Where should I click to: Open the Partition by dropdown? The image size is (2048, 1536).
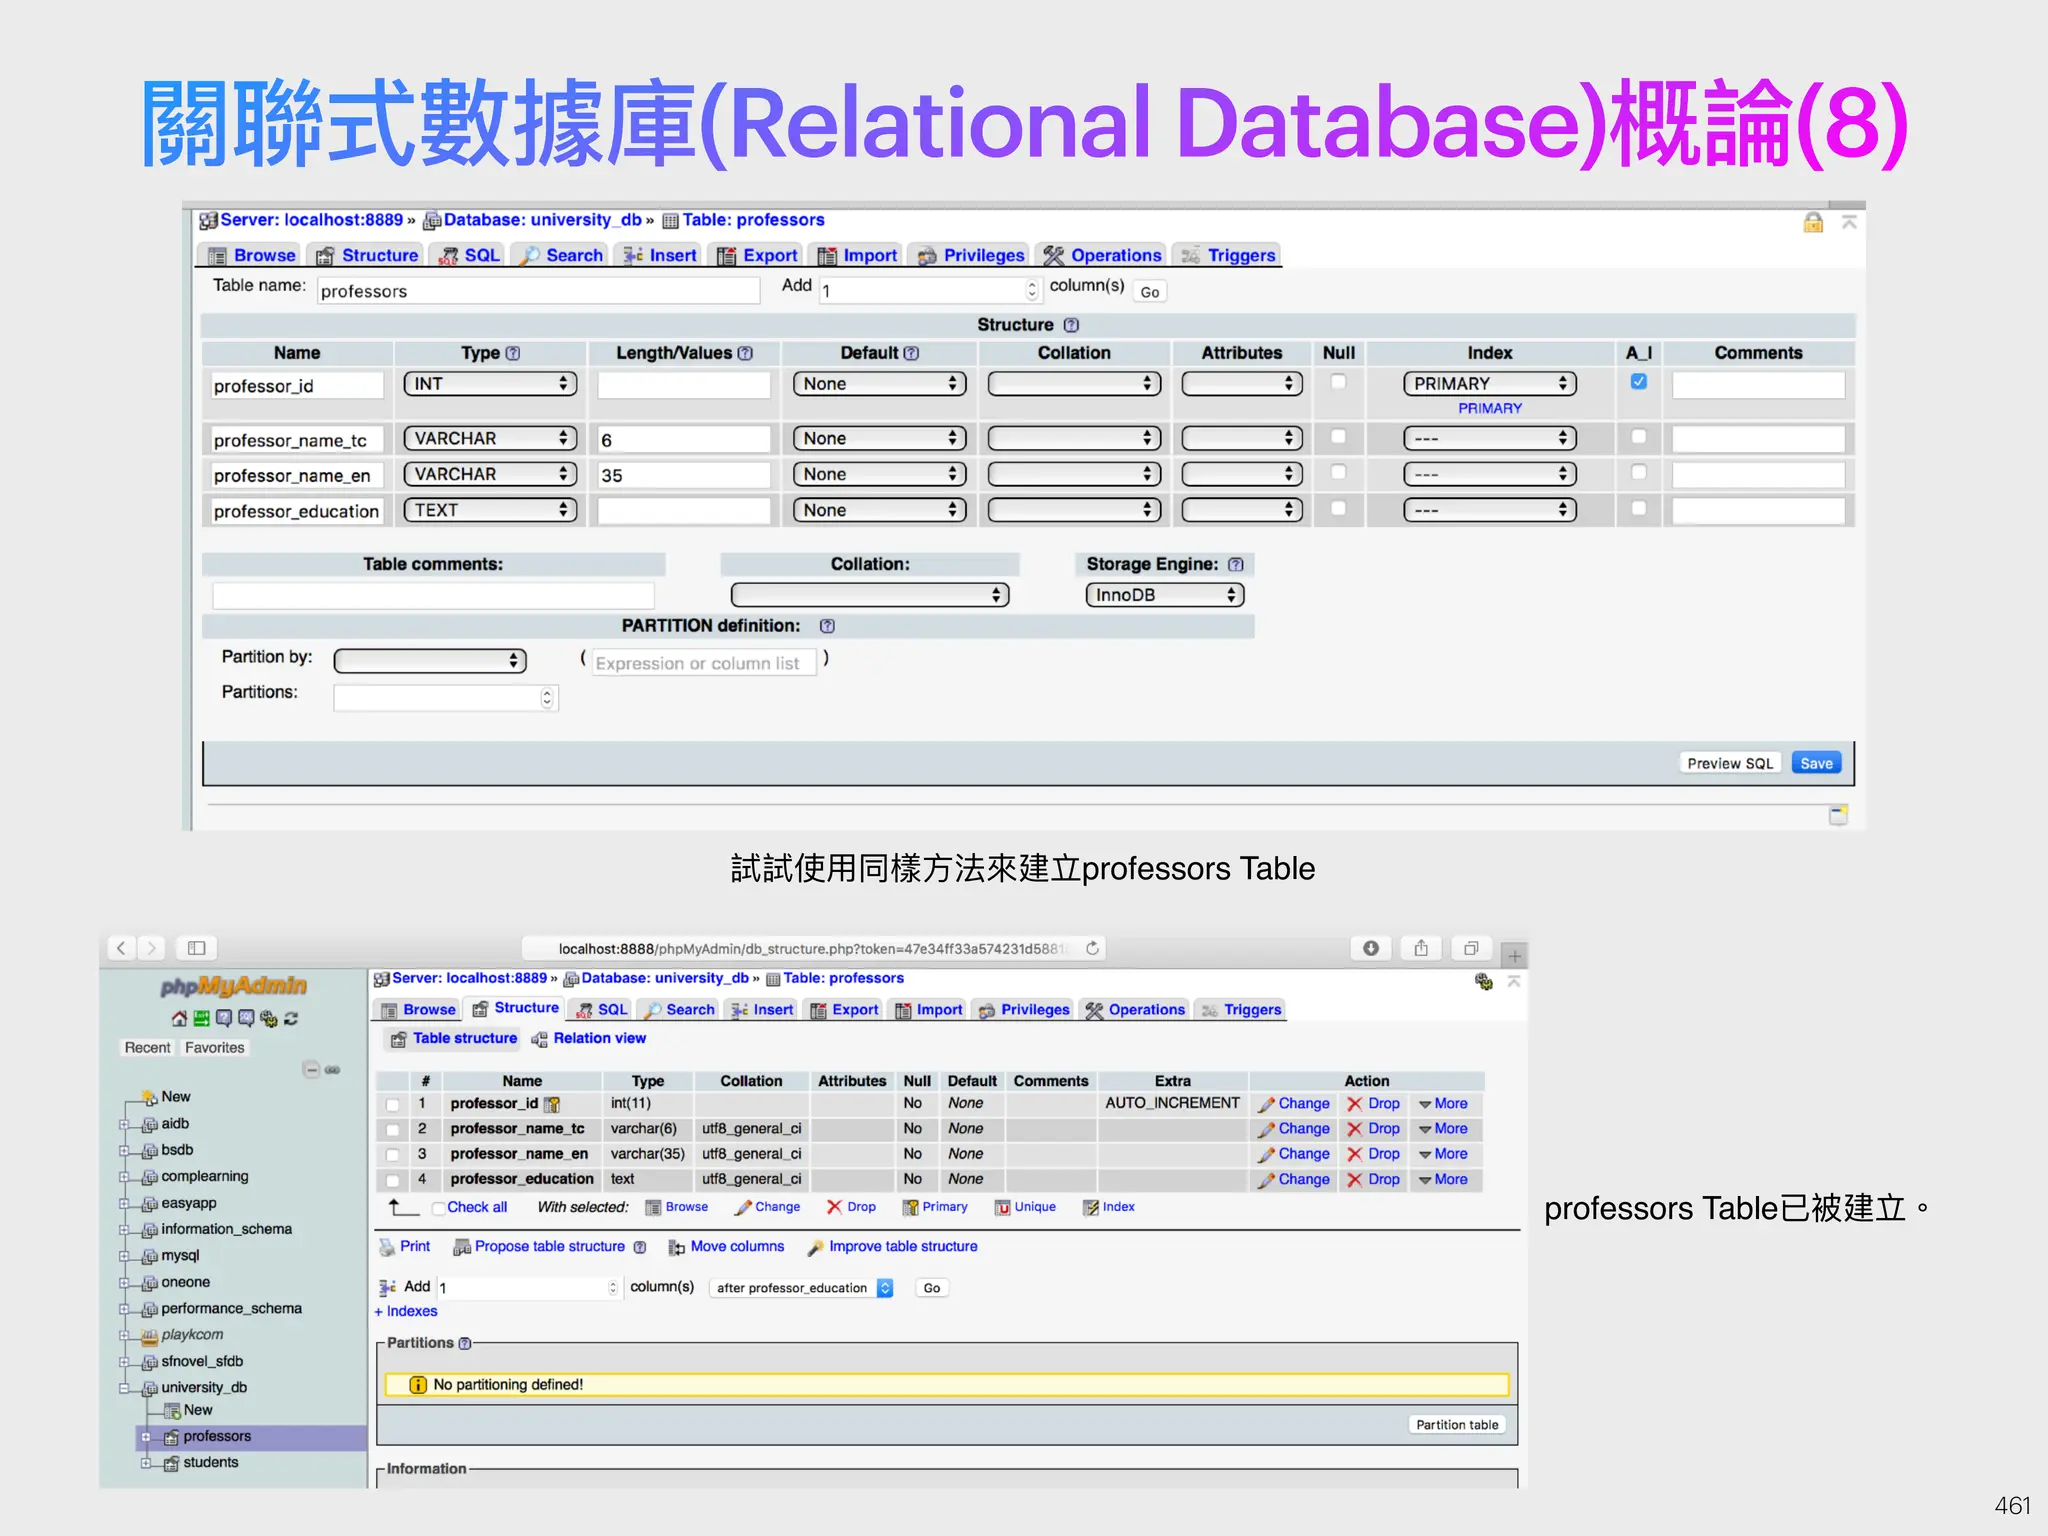430,661
